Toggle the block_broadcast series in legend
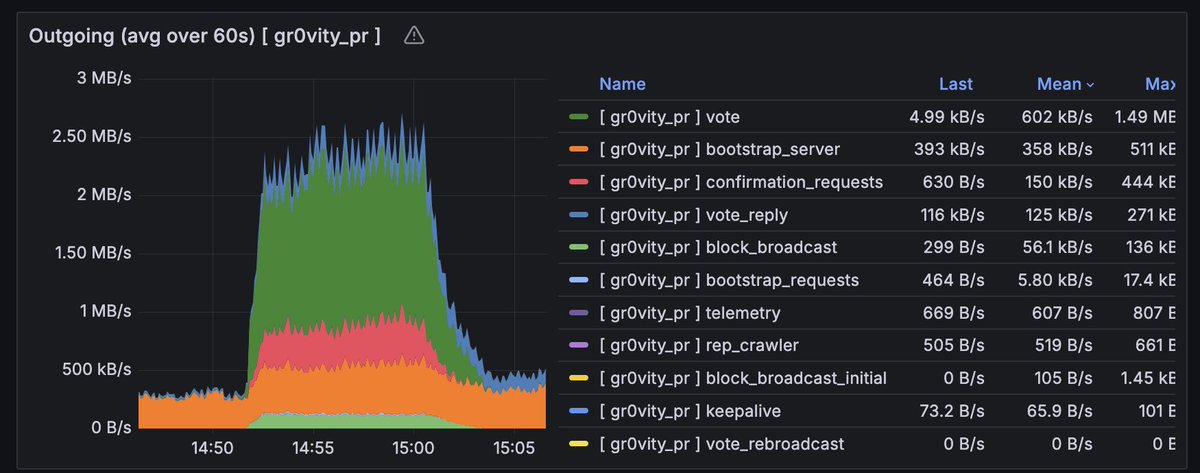 pyautogui.click(x=718, y=247)
